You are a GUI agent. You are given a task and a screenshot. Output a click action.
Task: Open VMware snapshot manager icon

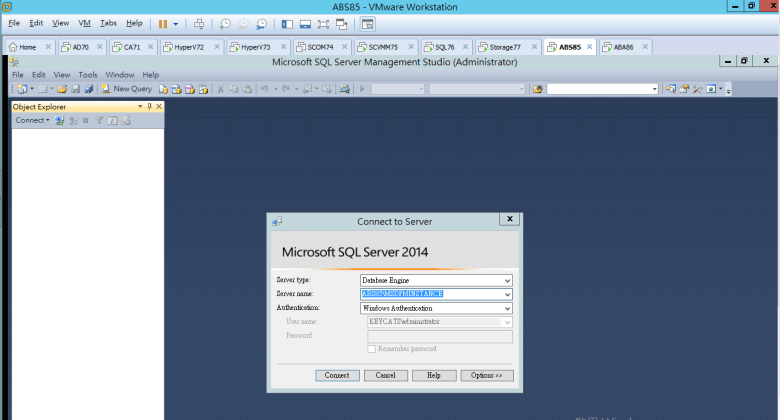[262, 23]
